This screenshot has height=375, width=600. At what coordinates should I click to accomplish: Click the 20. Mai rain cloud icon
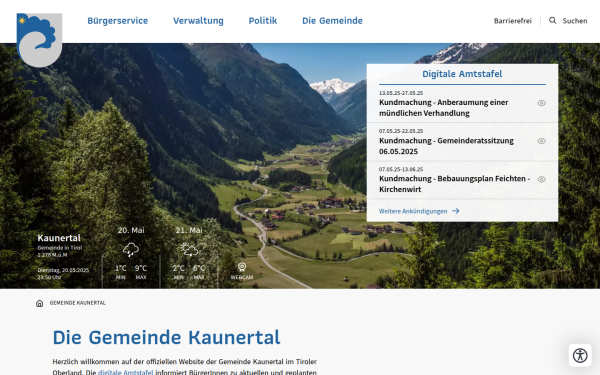[x=130, y=249]
